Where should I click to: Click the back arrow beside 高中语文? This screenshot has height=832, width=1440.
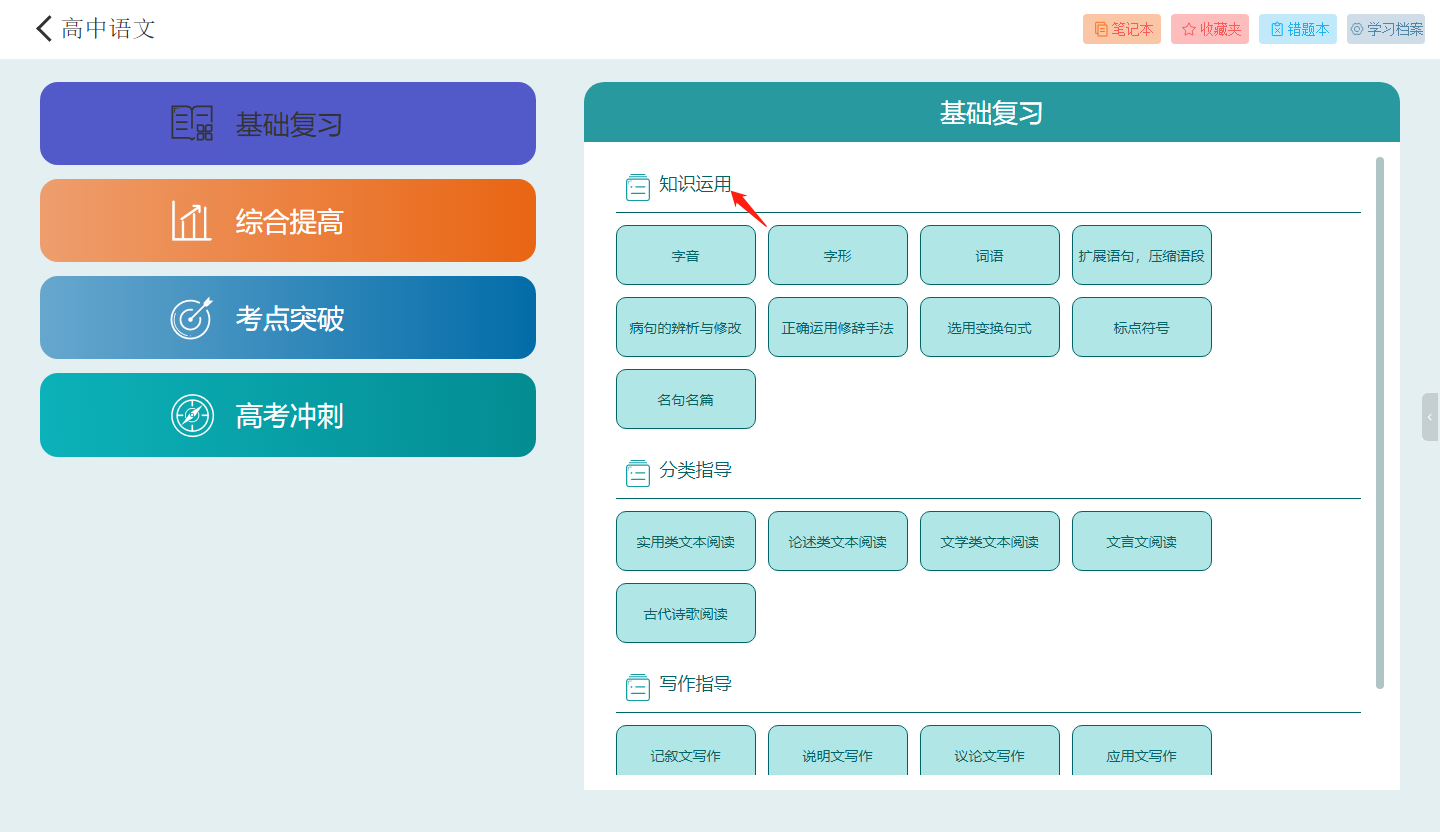pyautogui.click(x=44, y=28)
